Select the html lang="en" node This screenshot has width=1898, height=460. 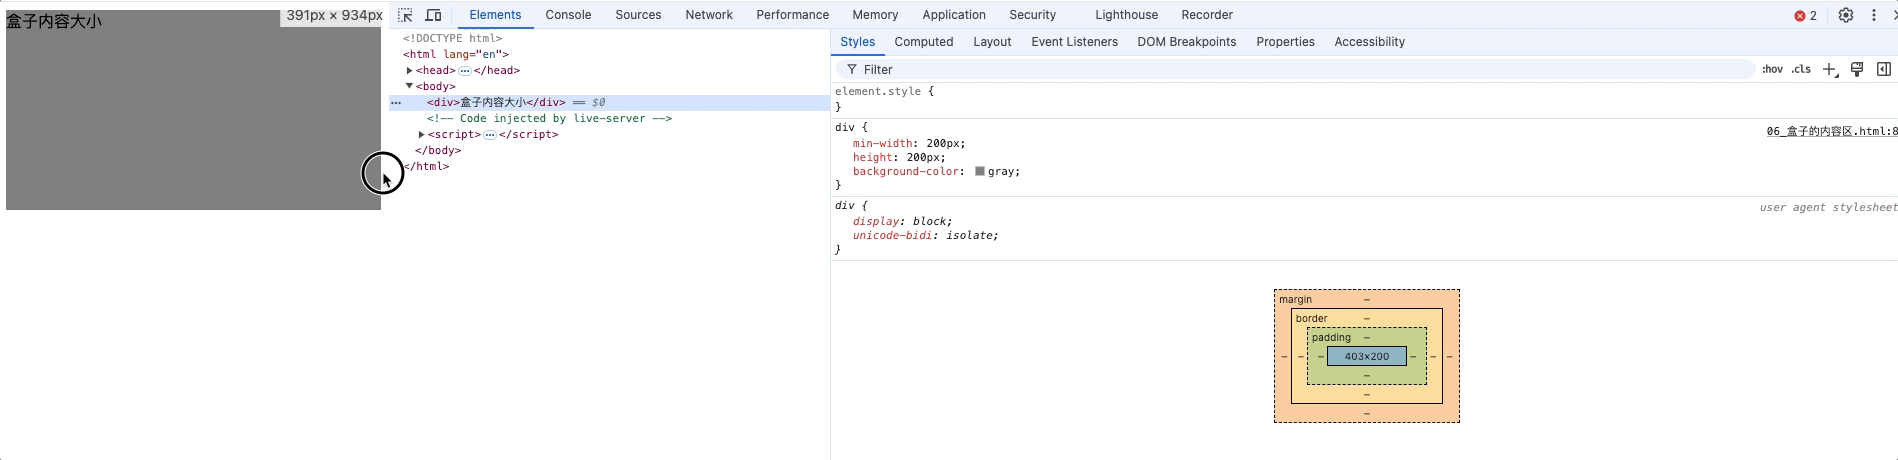[x=456, y=54]
